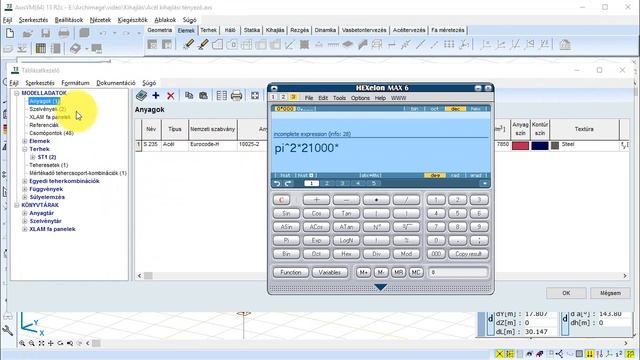This screenshot has height=360, width=640.
Task: Click the yellow X icon in status bar
Action: (500, 354)
